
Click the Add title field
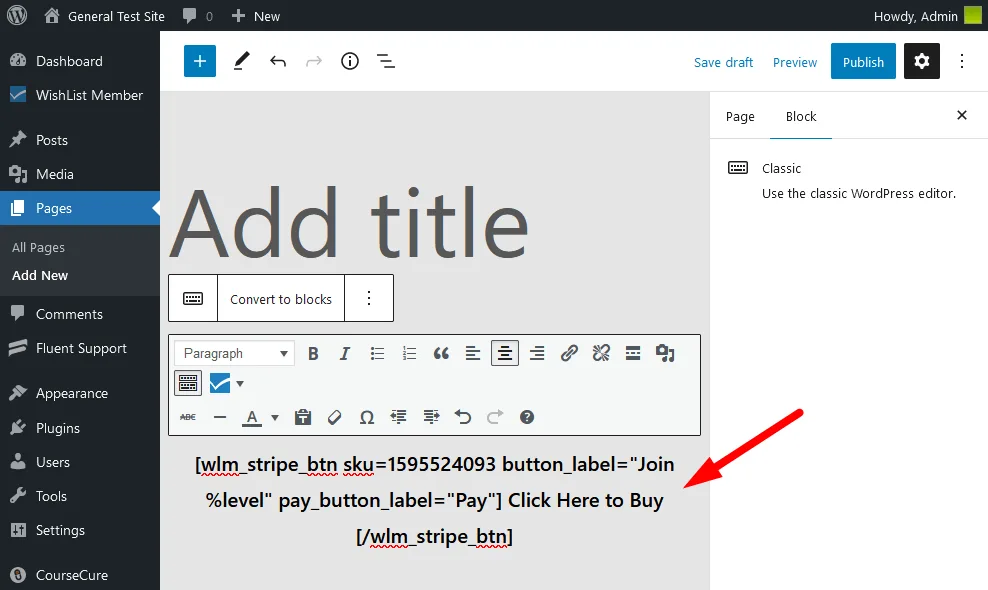pos(348,223)
